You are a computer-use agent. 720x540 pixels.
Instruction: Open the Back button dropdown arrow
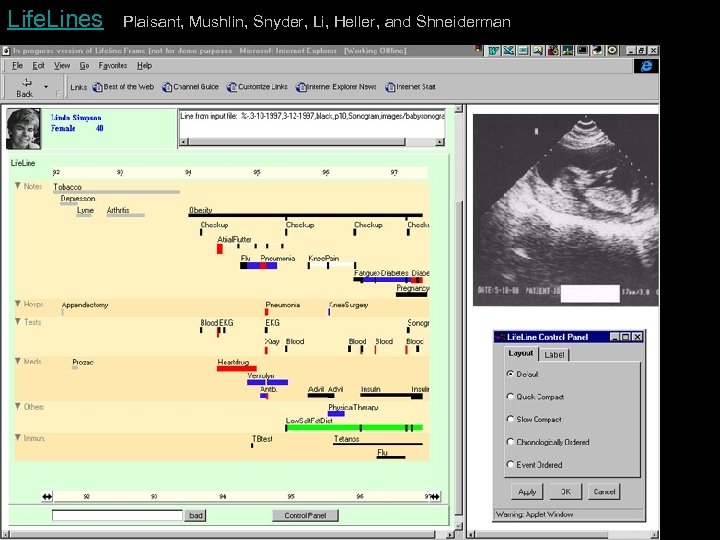[x=46, y=87]
